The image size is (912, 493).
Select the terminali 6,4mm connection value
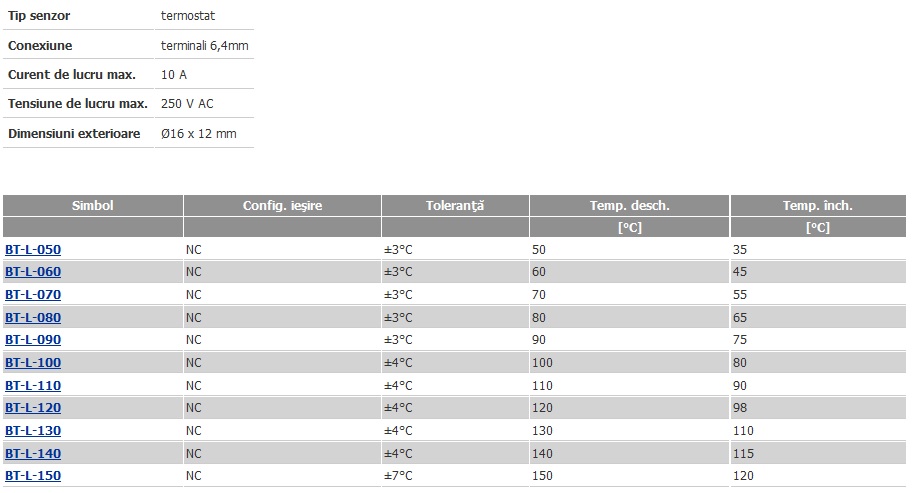[205, 45]
